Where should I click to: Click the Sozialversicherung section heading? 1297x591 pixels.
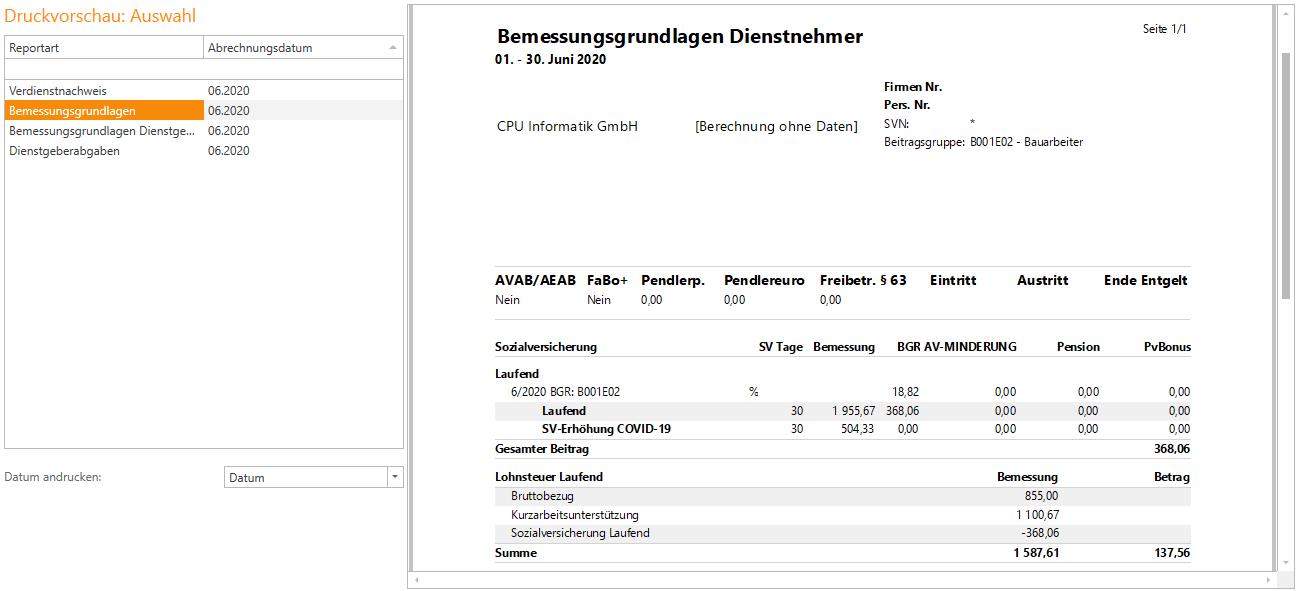[546, 347]
